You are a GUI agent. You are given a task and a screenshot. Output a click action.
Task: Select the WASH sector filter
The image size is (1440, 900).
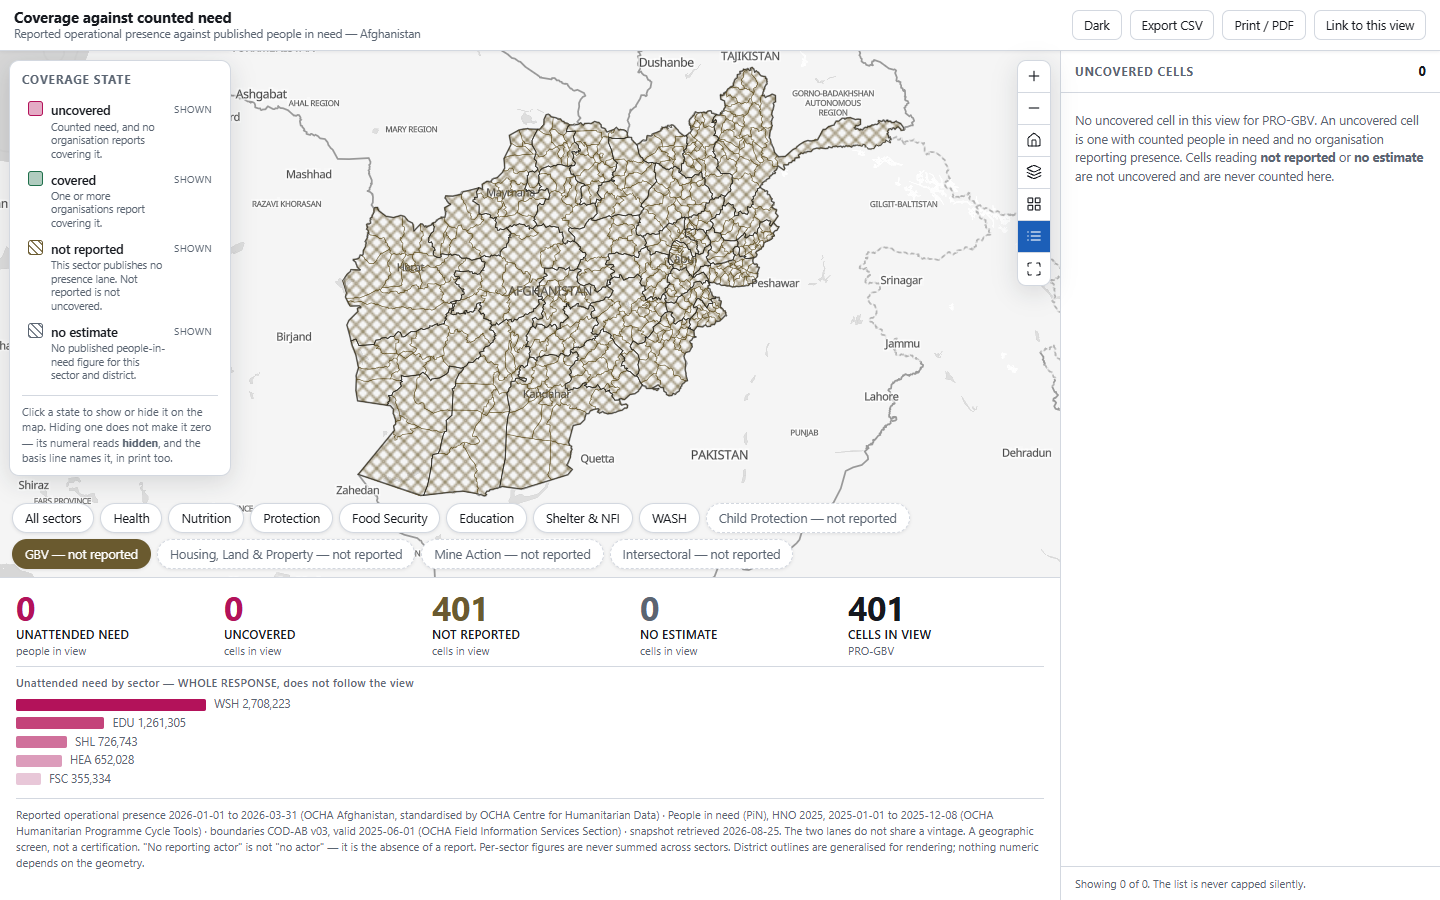pyautogui.click(x=669, y=518)
